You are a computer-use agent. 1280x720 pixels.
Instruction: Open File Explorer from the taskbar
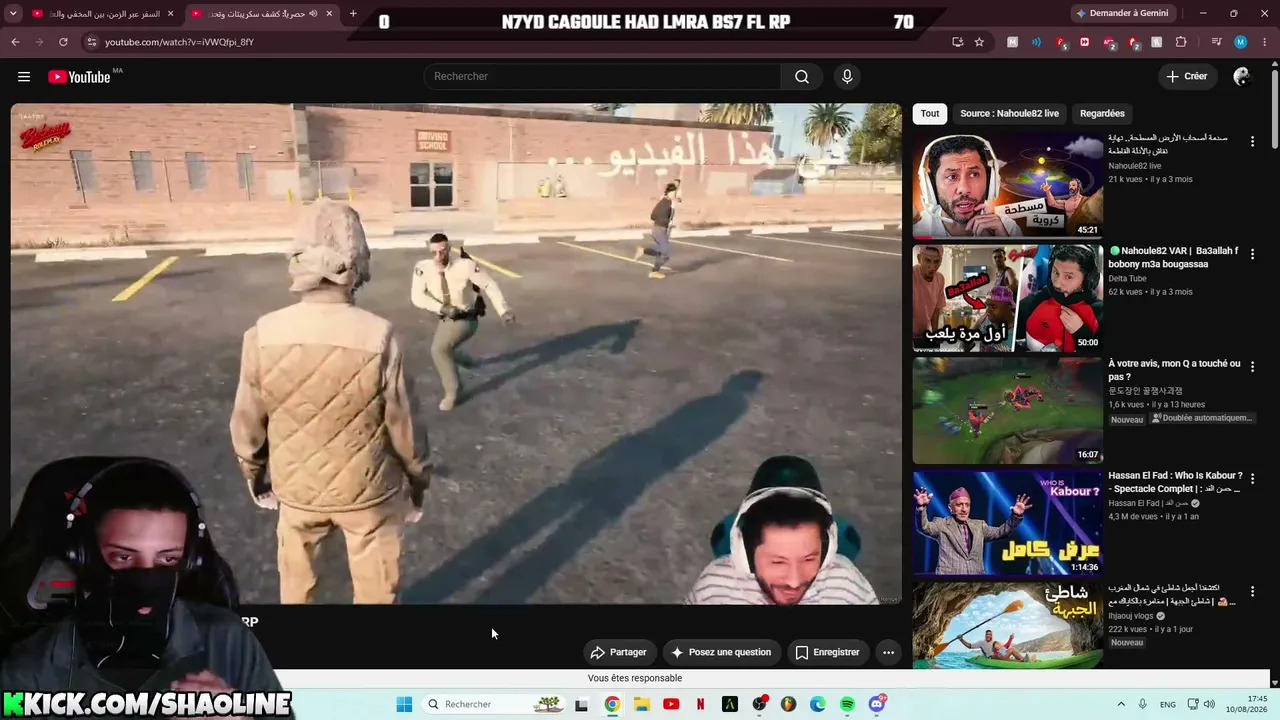click(x=641, y=704)
